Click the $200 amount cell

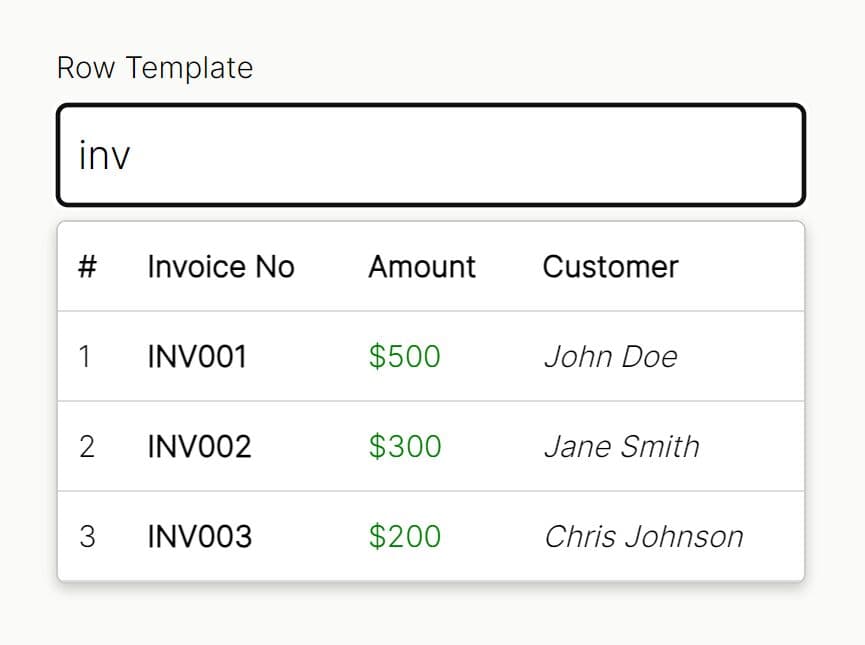click(404, 536)
